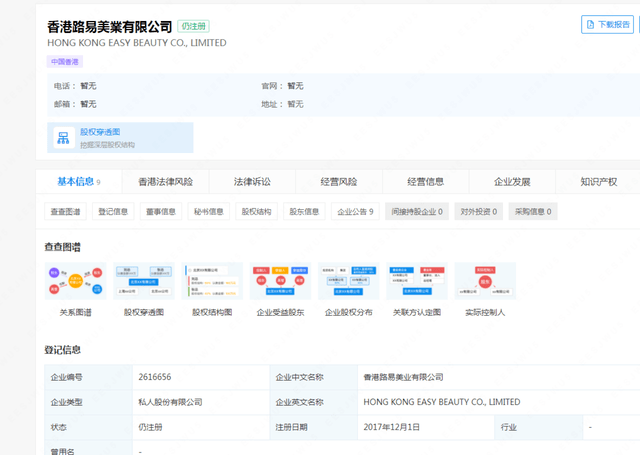The width and height of the screenshot is (640, 455).
Task: Select the 企业编号 value 2616656
Action: [x=155, y=377]
